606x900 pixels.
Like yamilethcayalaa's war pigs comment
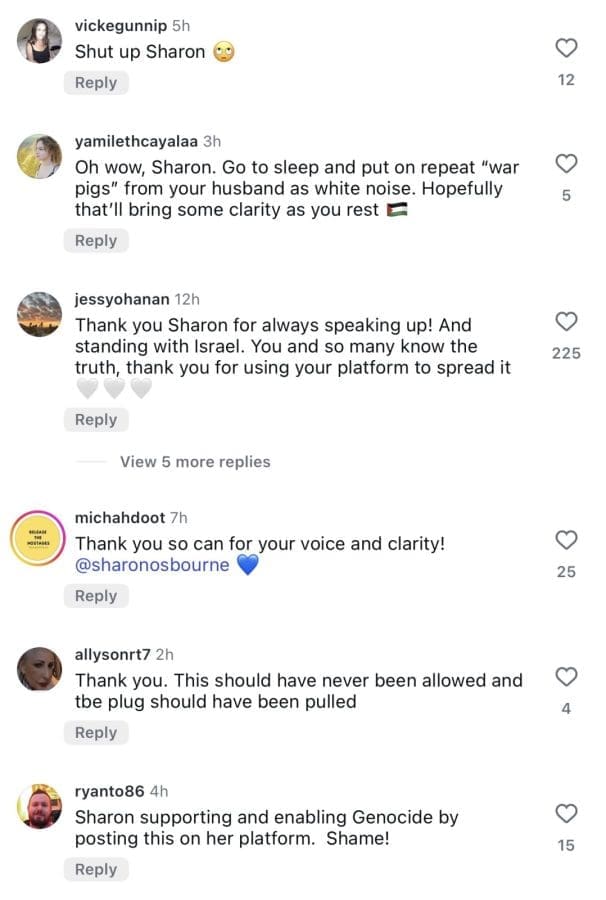(x=566, y=164)
